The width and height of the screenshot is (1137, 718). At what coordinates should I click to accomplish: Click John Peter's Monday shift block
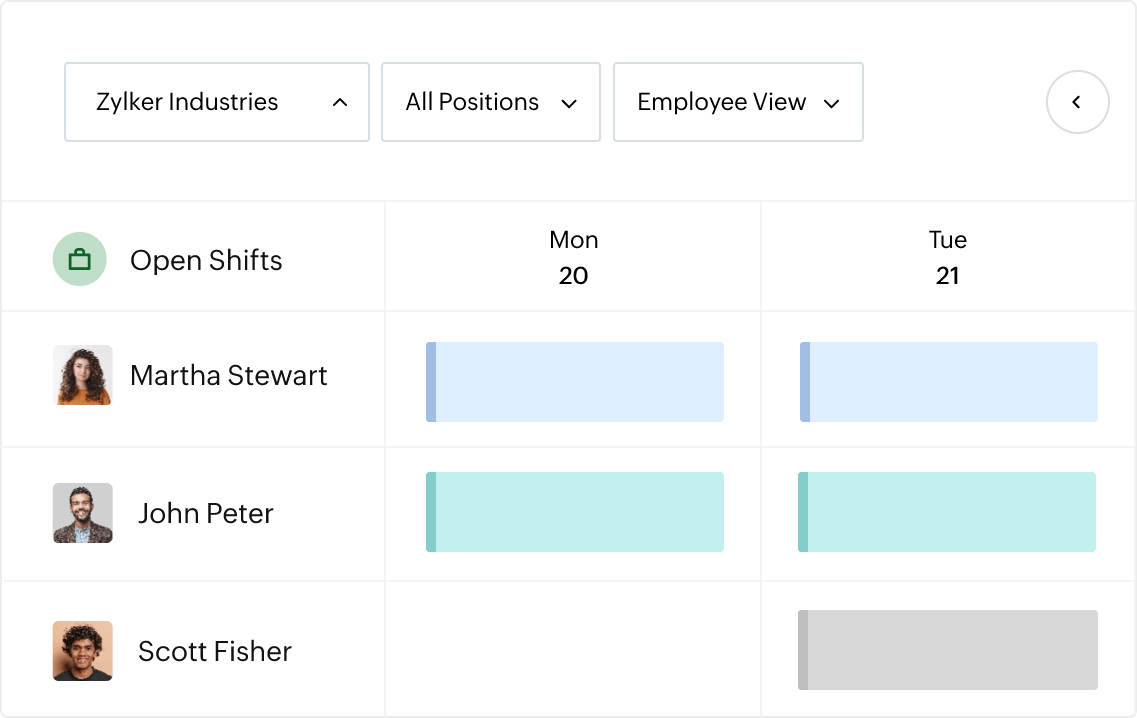tap(575, 511)
